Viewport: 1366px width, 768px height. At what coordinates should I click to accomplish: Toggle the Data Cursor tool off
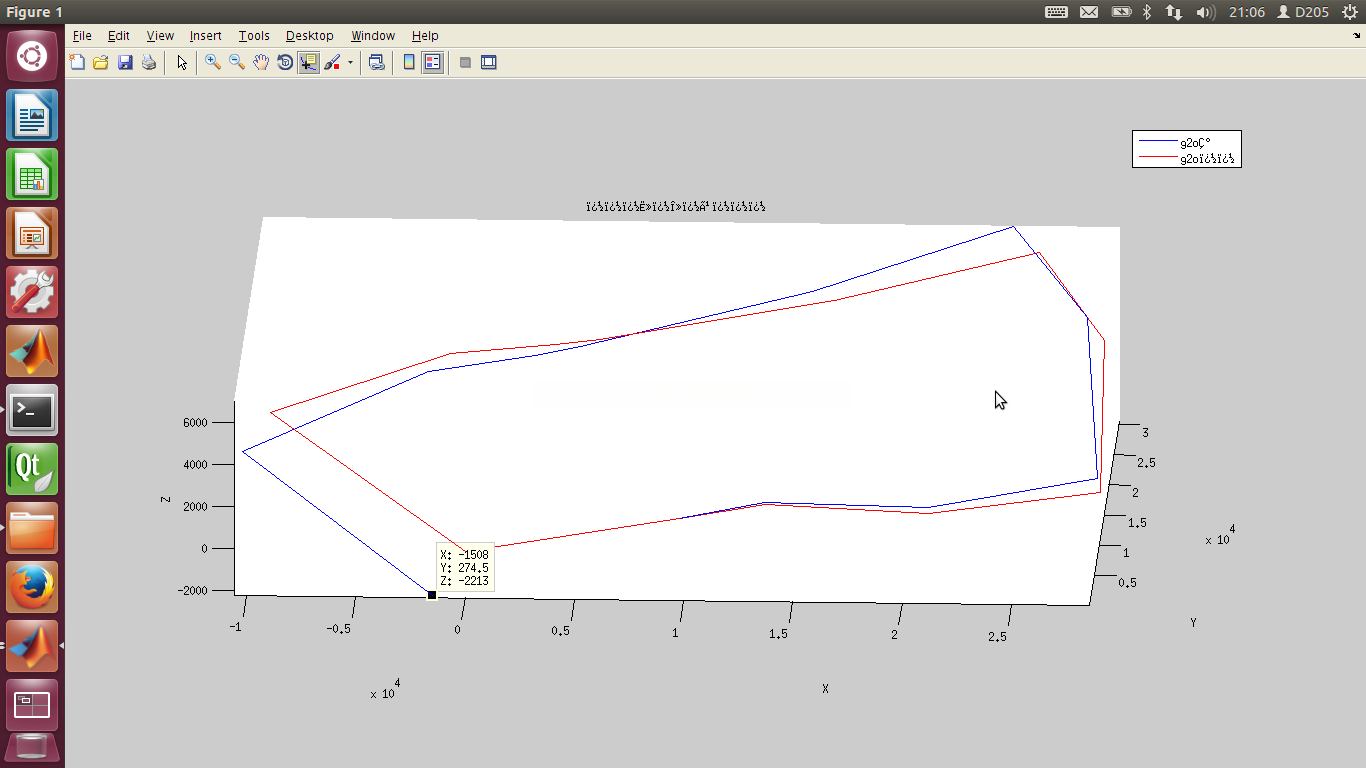pos(309,62)
